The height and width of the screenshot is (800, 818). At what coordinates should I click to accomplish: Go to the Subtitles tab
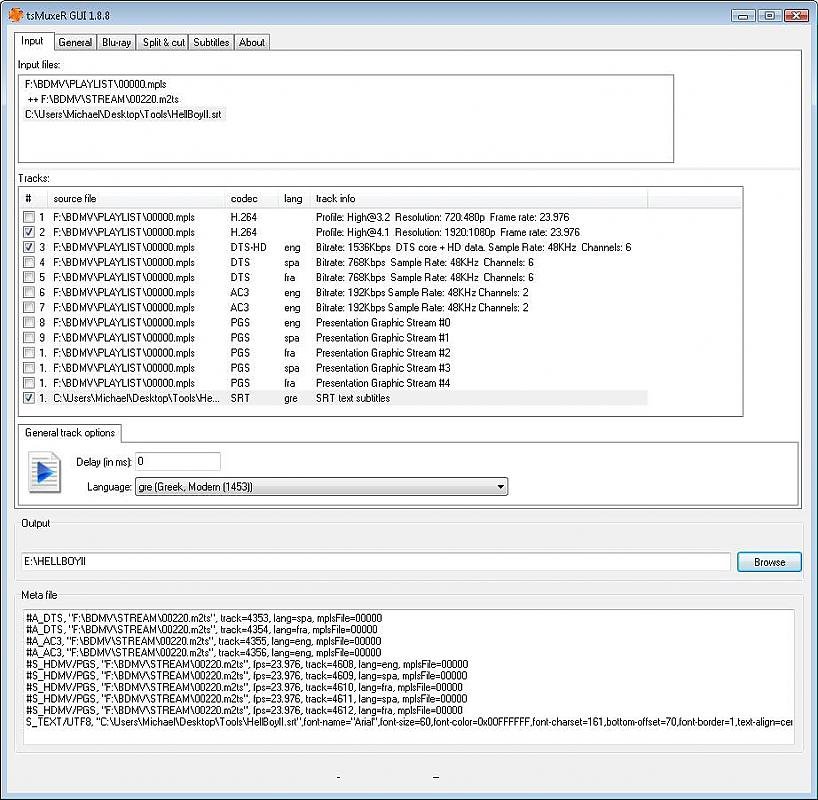tap(211, 42)
